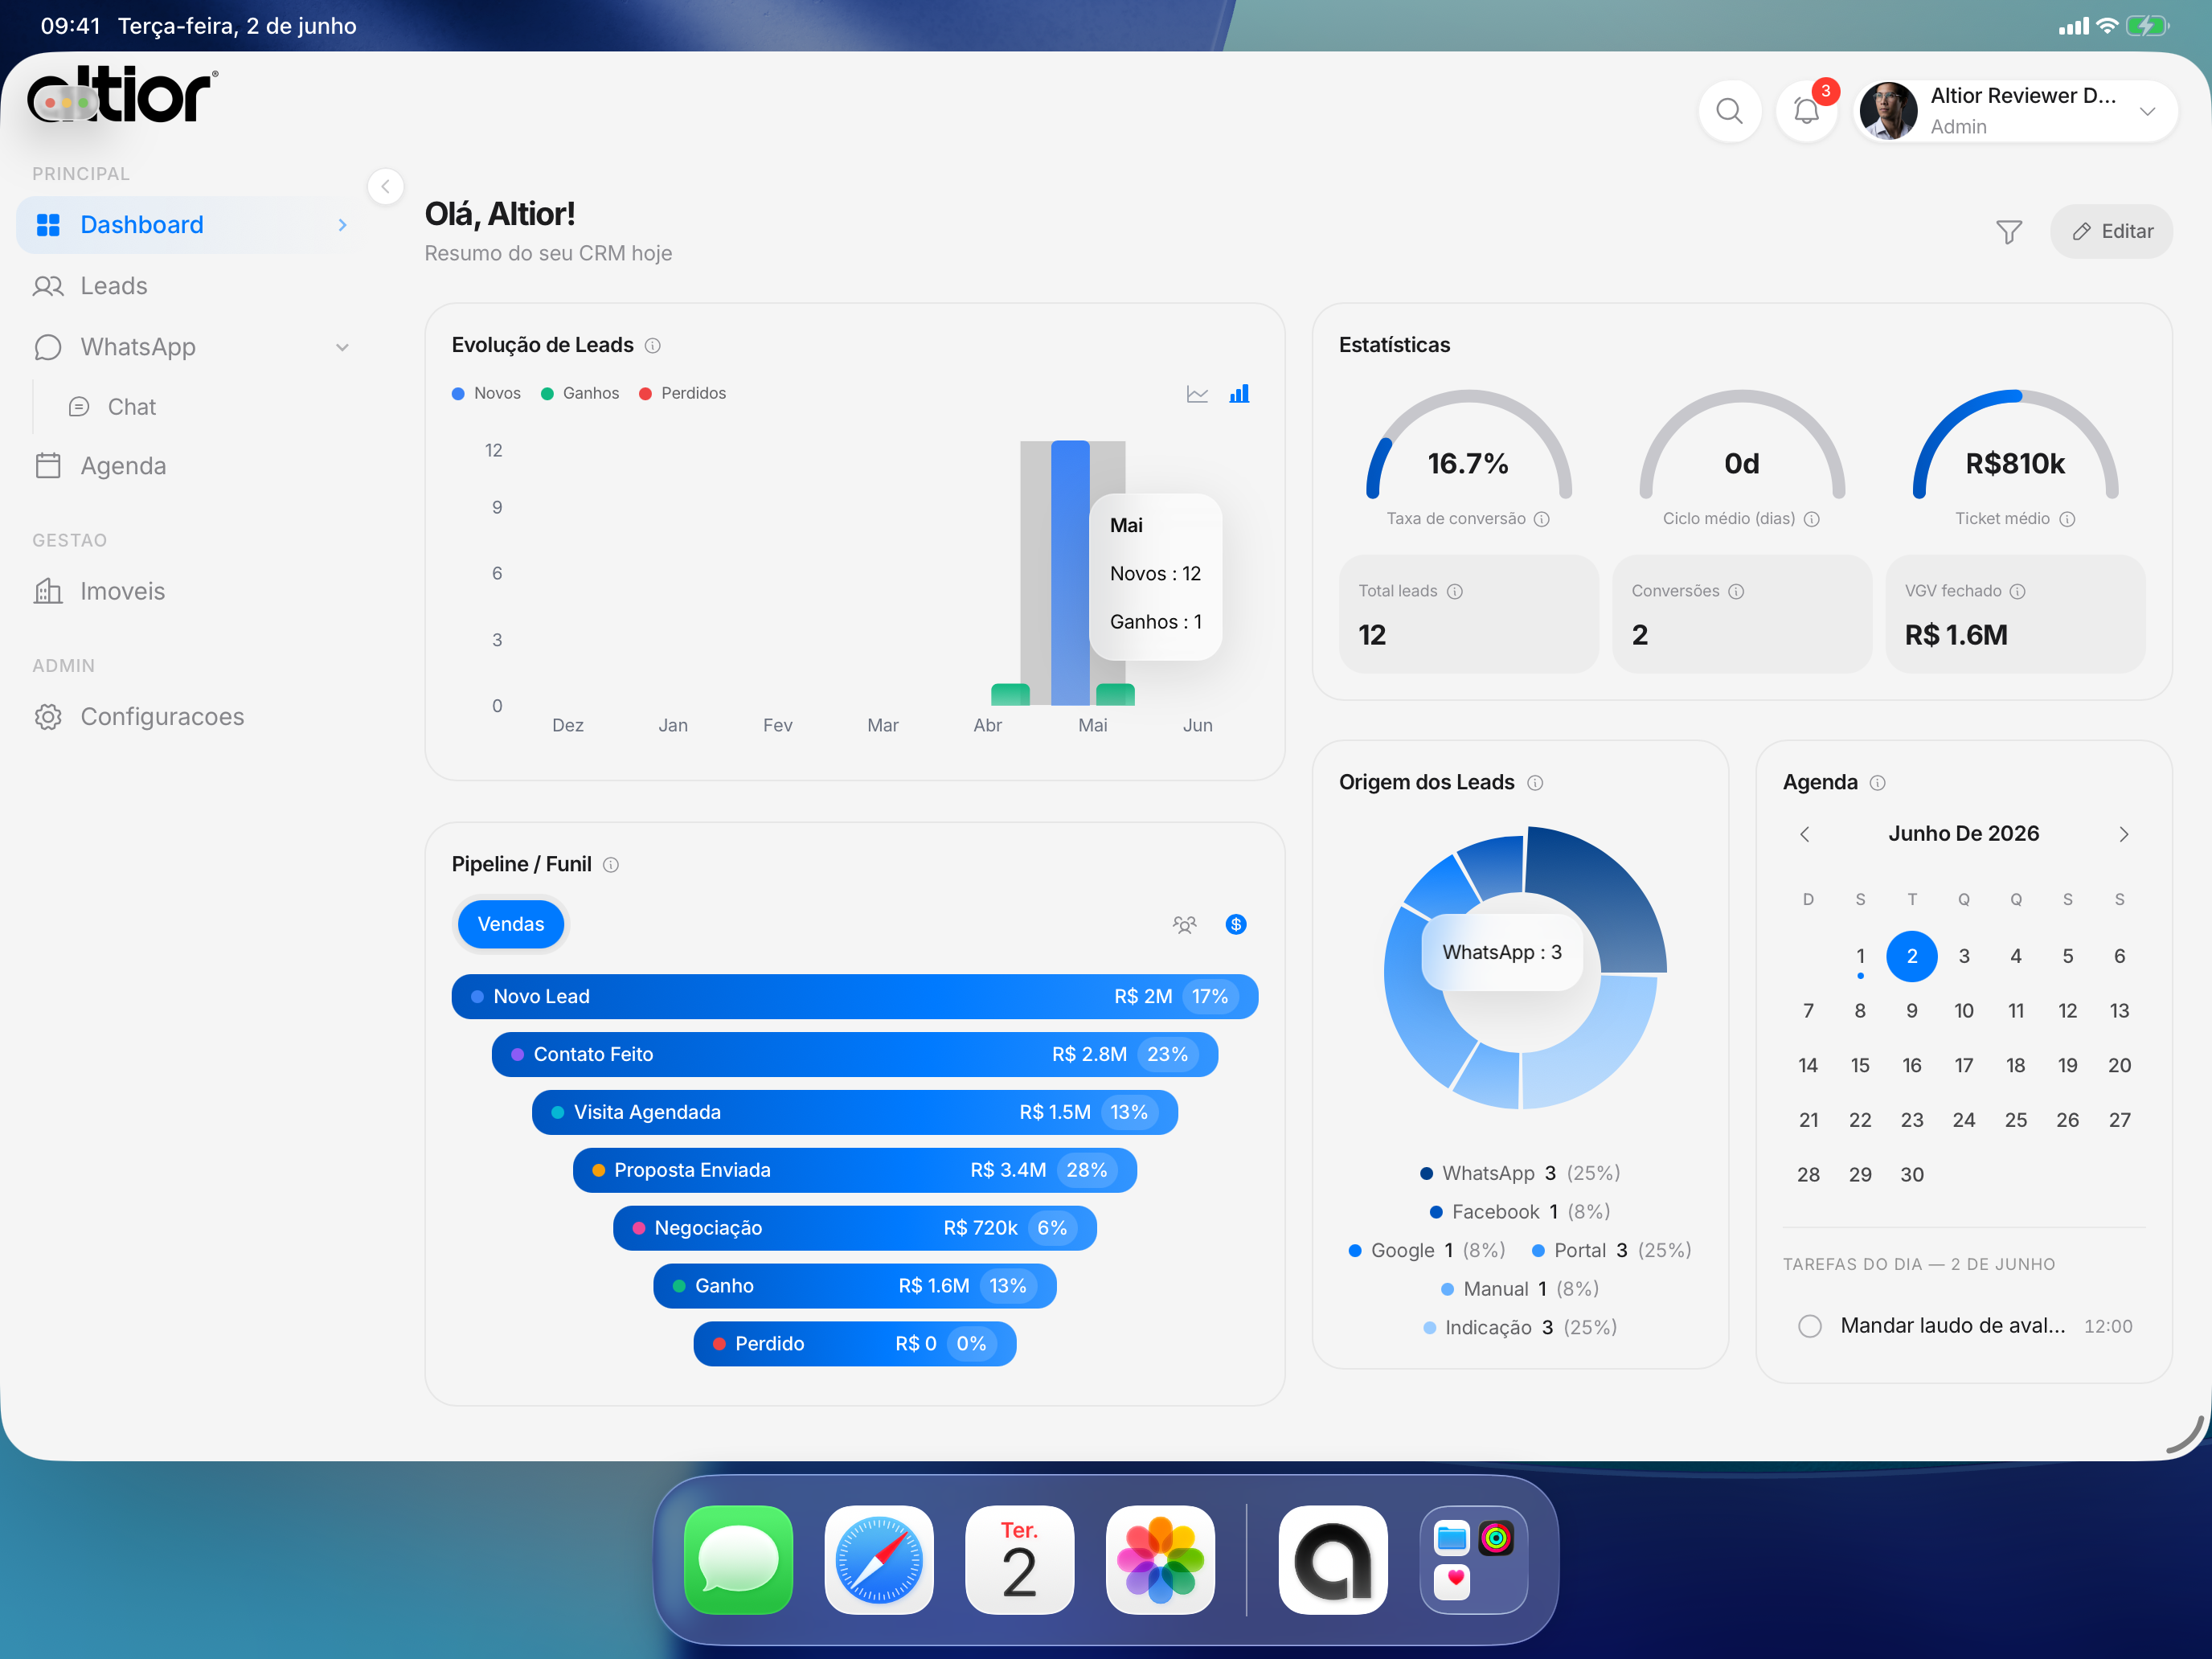Select the Negociação funnel stage
The width and height of the screenshot is (2212, 1659).
coord(855,1228)
